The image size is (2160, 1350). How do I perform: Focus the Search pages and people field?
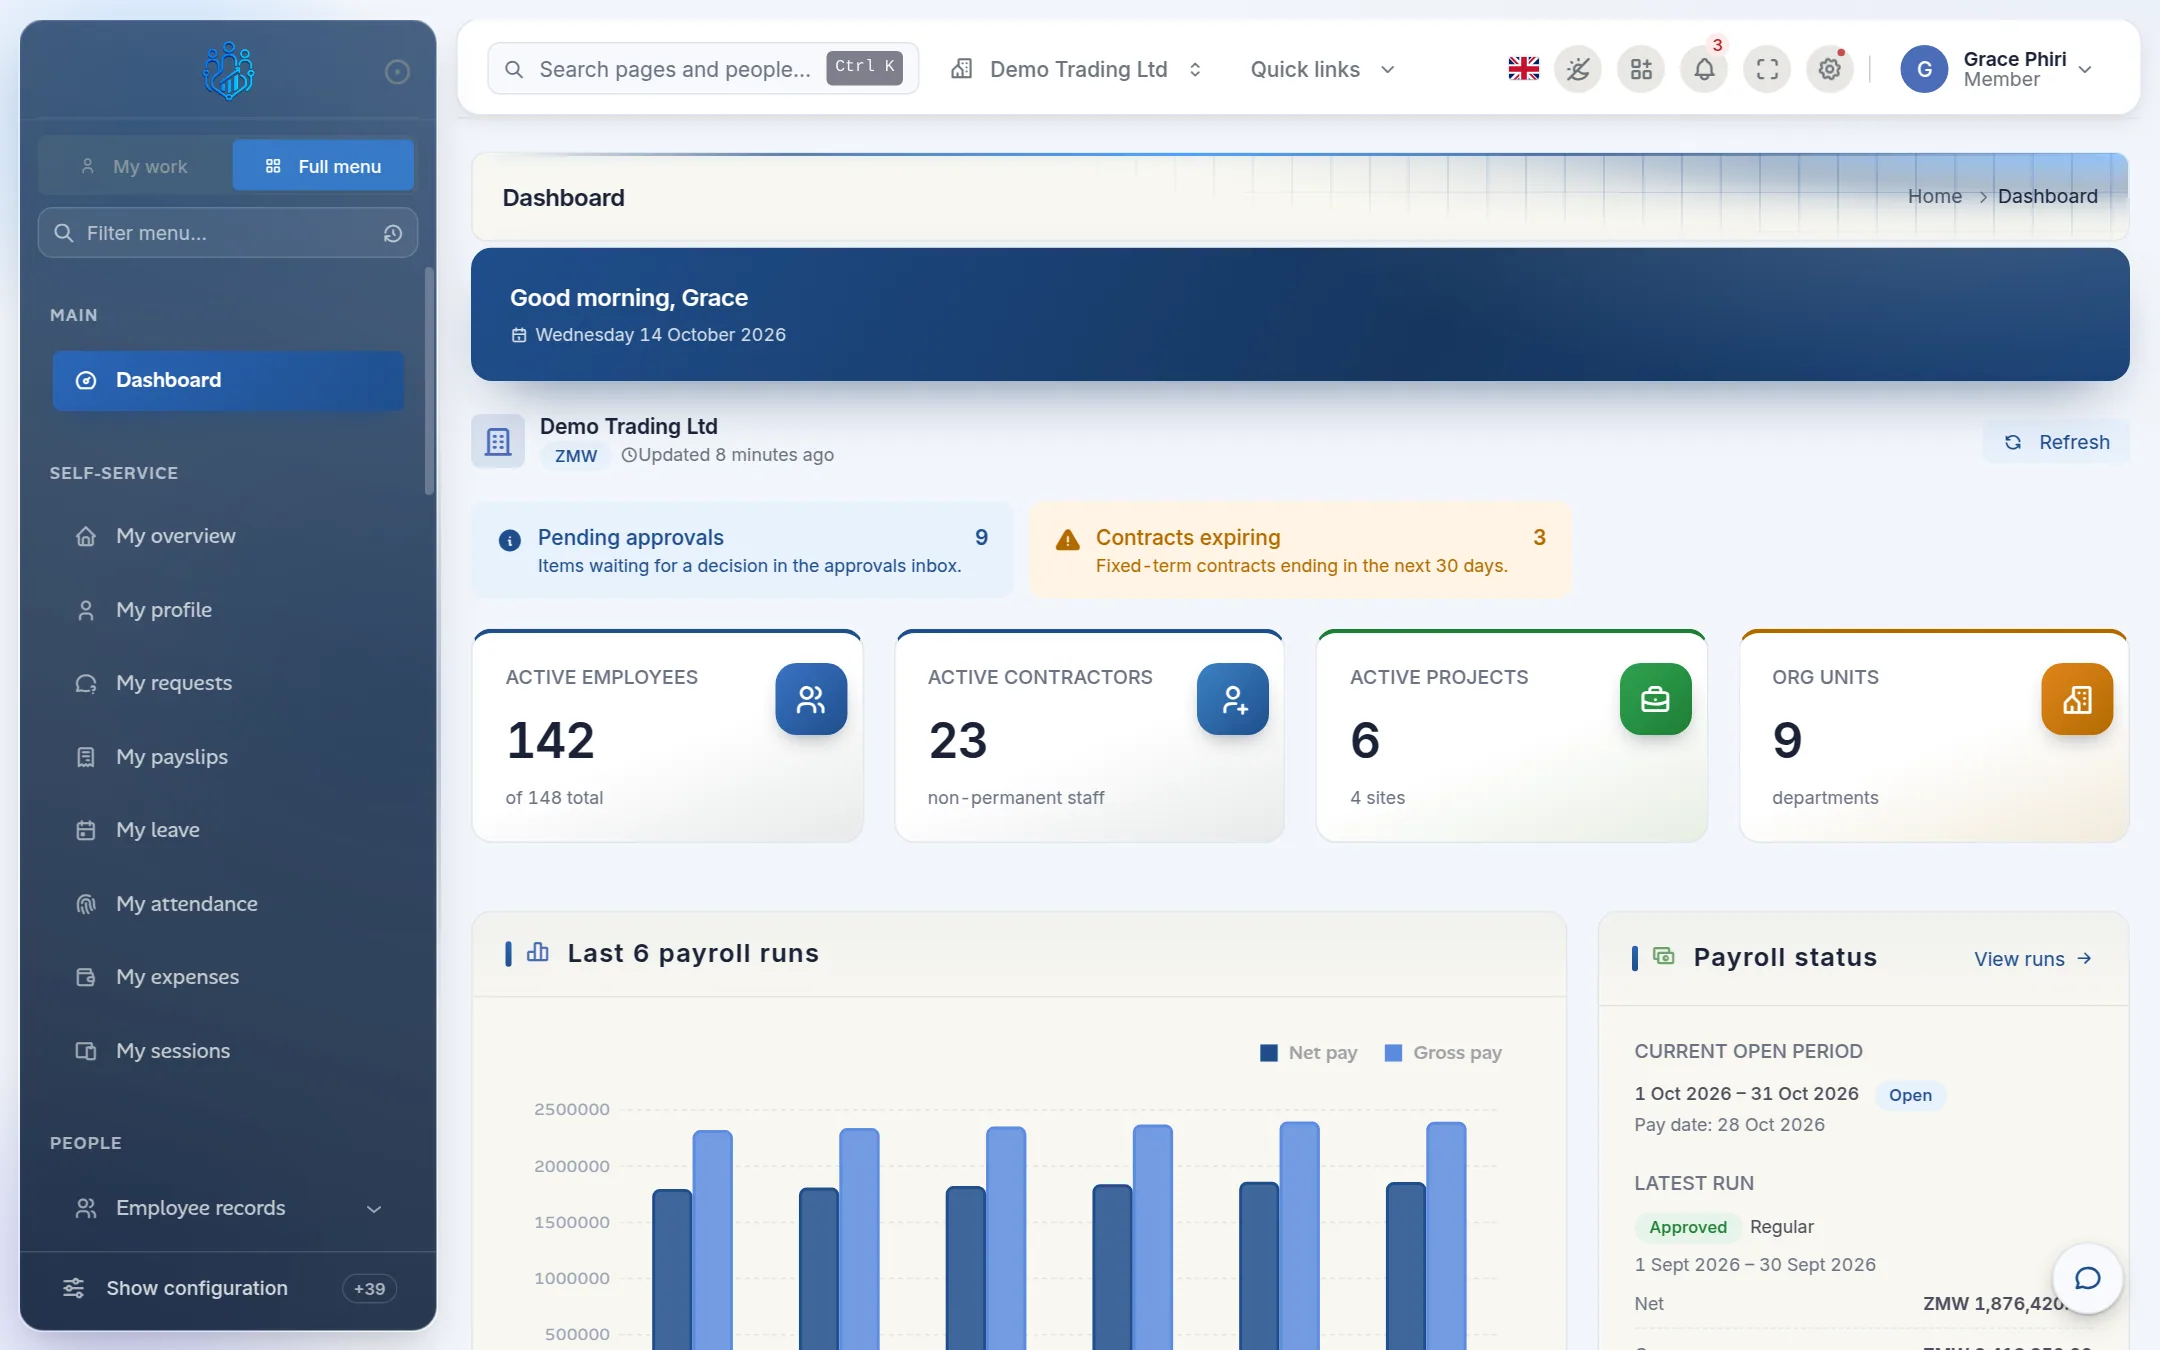703,69
